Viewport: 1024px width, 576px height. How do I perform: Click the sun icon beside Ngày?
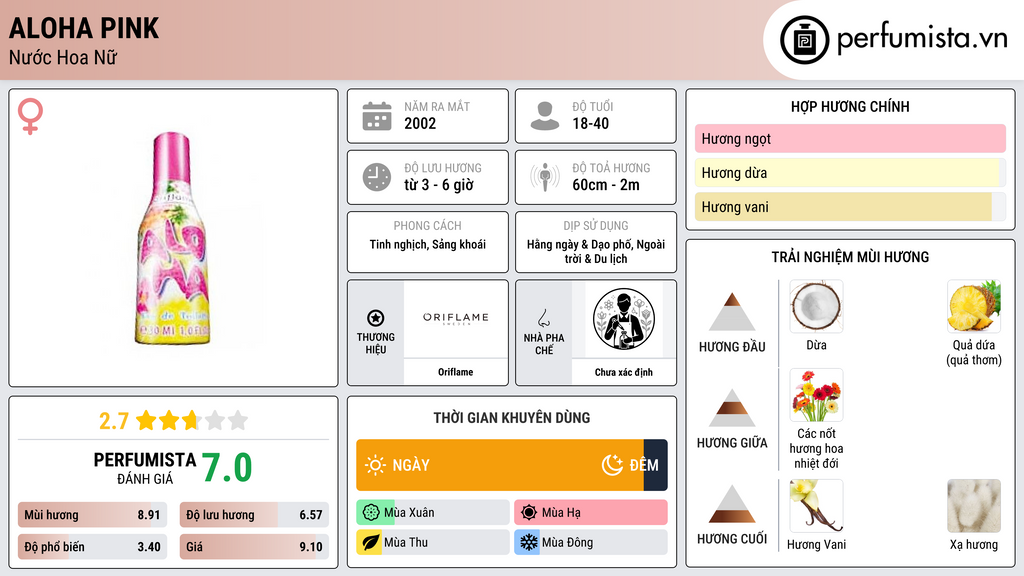(375, 465)
